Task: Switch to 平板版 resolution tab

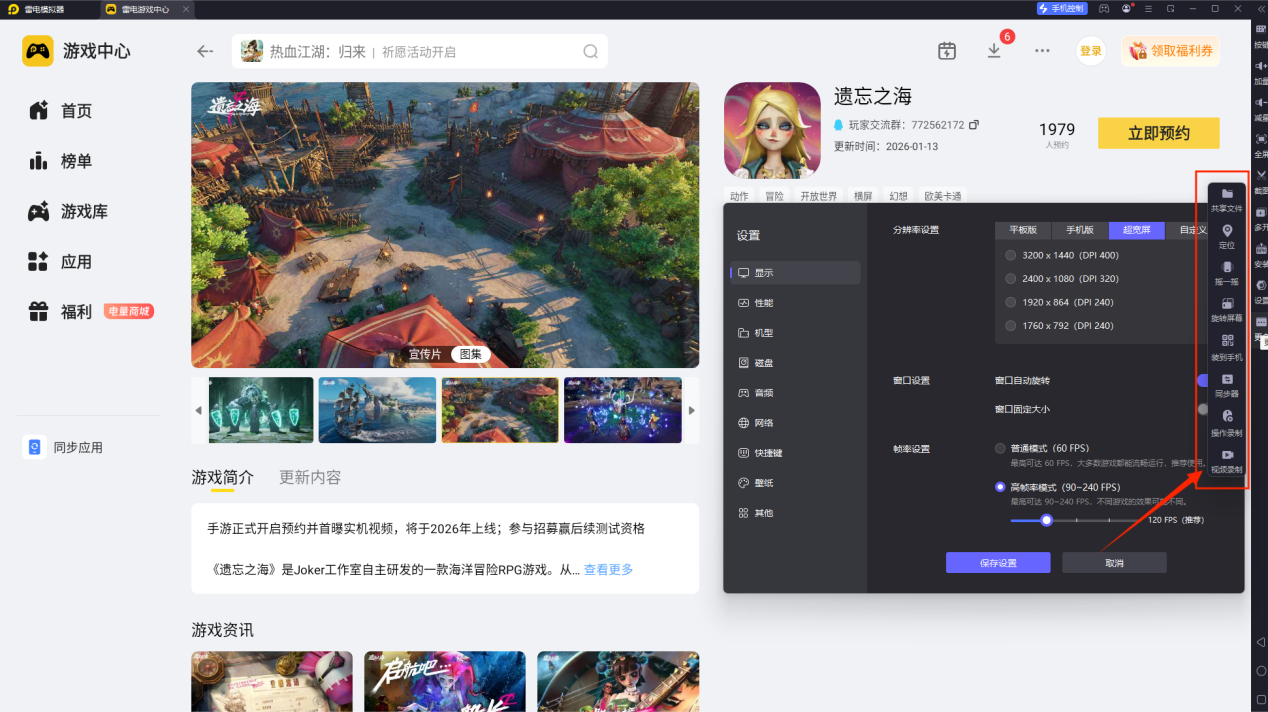Action: [1023, 230]
